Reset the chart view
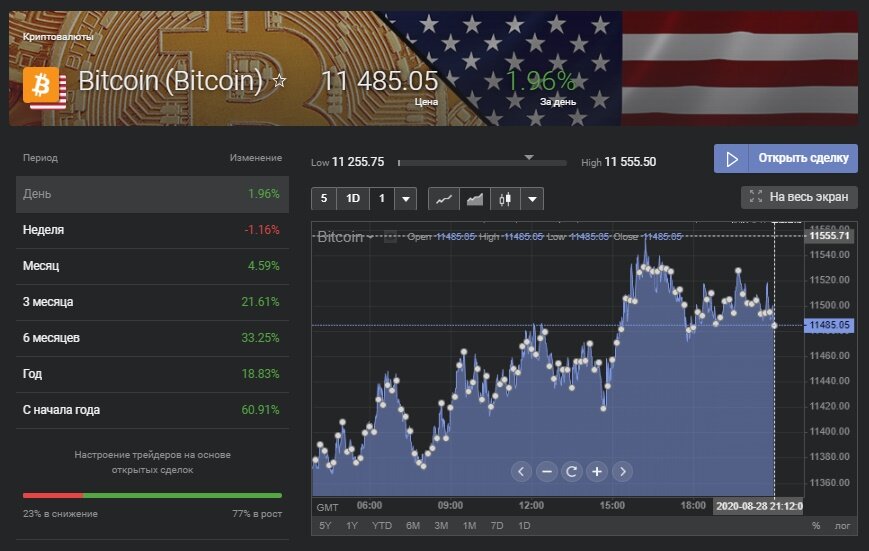Image resolution: width=869 pixels, height=551 pixels. 571,471
